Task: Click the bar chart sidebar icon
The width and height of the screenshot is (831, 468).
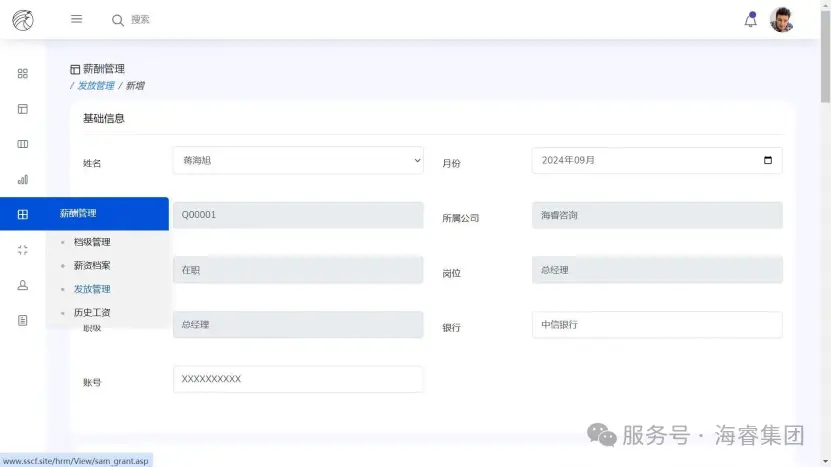Action: pyautogui.click(x=23, y=180)
